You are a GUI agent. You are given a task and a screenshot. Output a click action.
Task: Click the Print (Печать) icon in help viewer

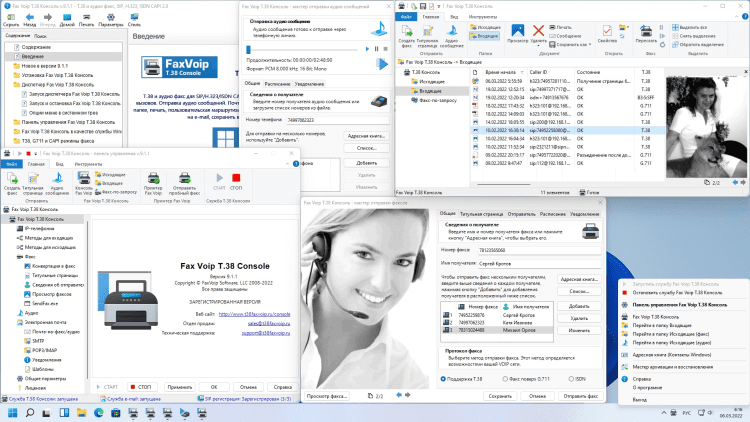(x=88, y=17)
